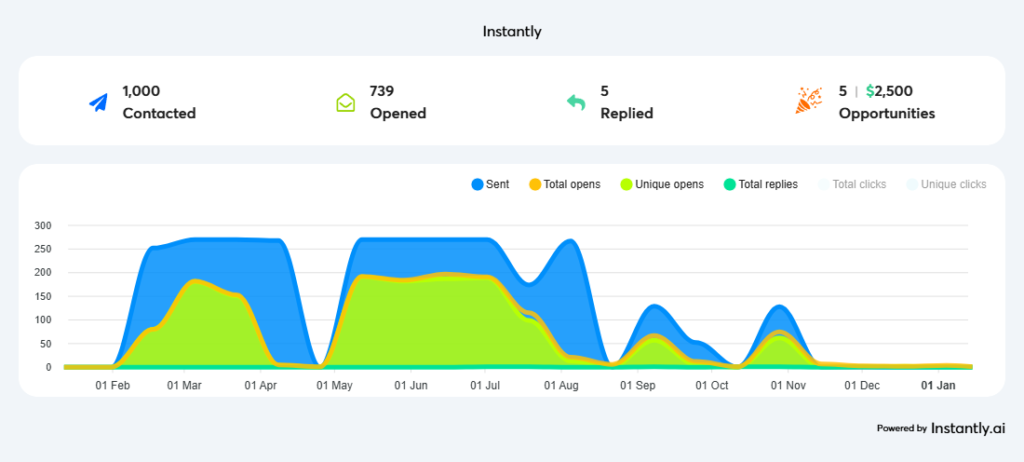
Task: Toggle the Total opens legend entry
Action: click(x=564, y=184)
